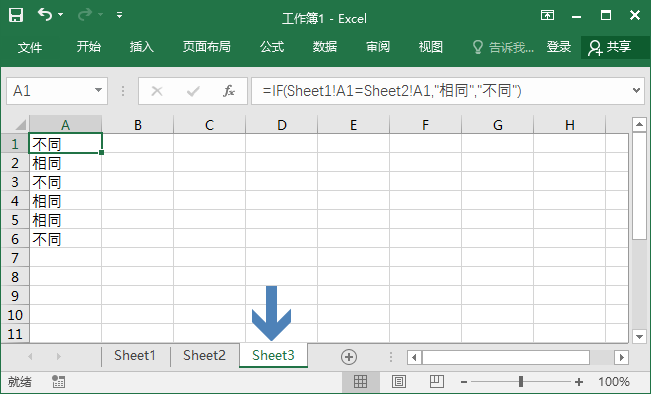This screenshot has height=394, width=651.
Task: Open the ribbon display options icon
Action: tap(547, 15)
